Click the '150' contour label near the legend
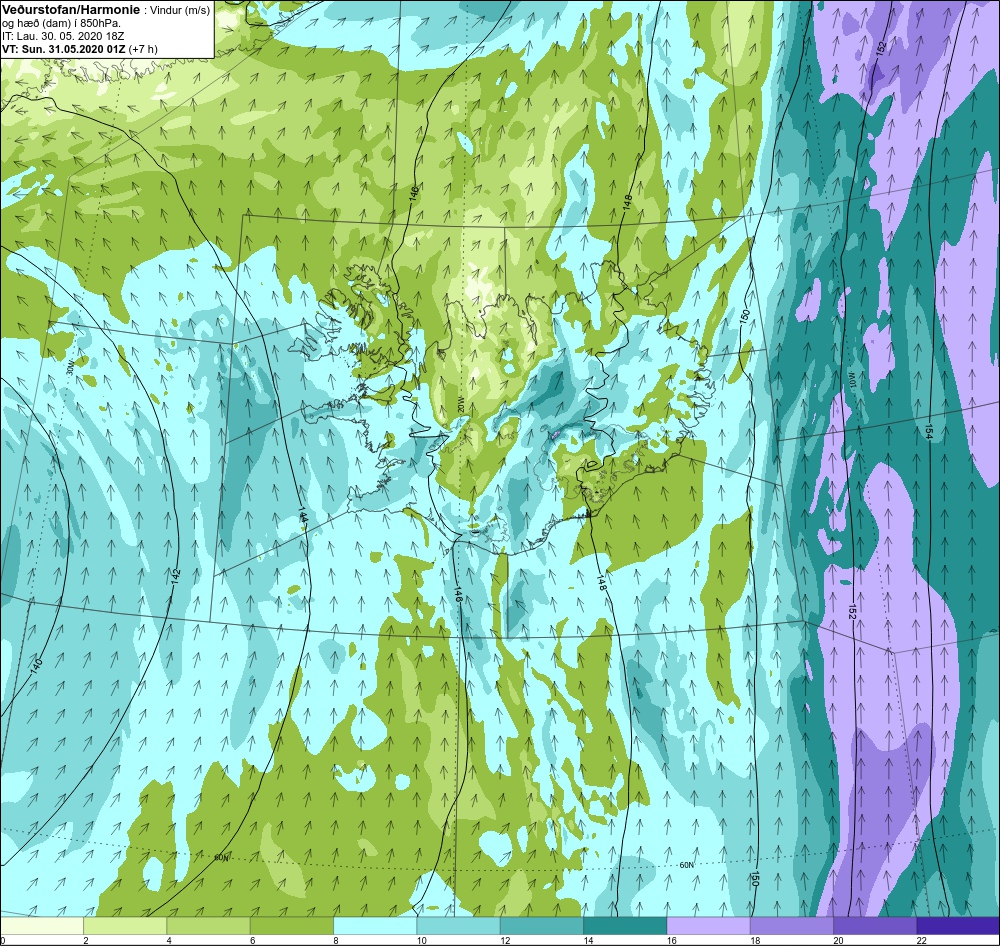 pos(755,878)
